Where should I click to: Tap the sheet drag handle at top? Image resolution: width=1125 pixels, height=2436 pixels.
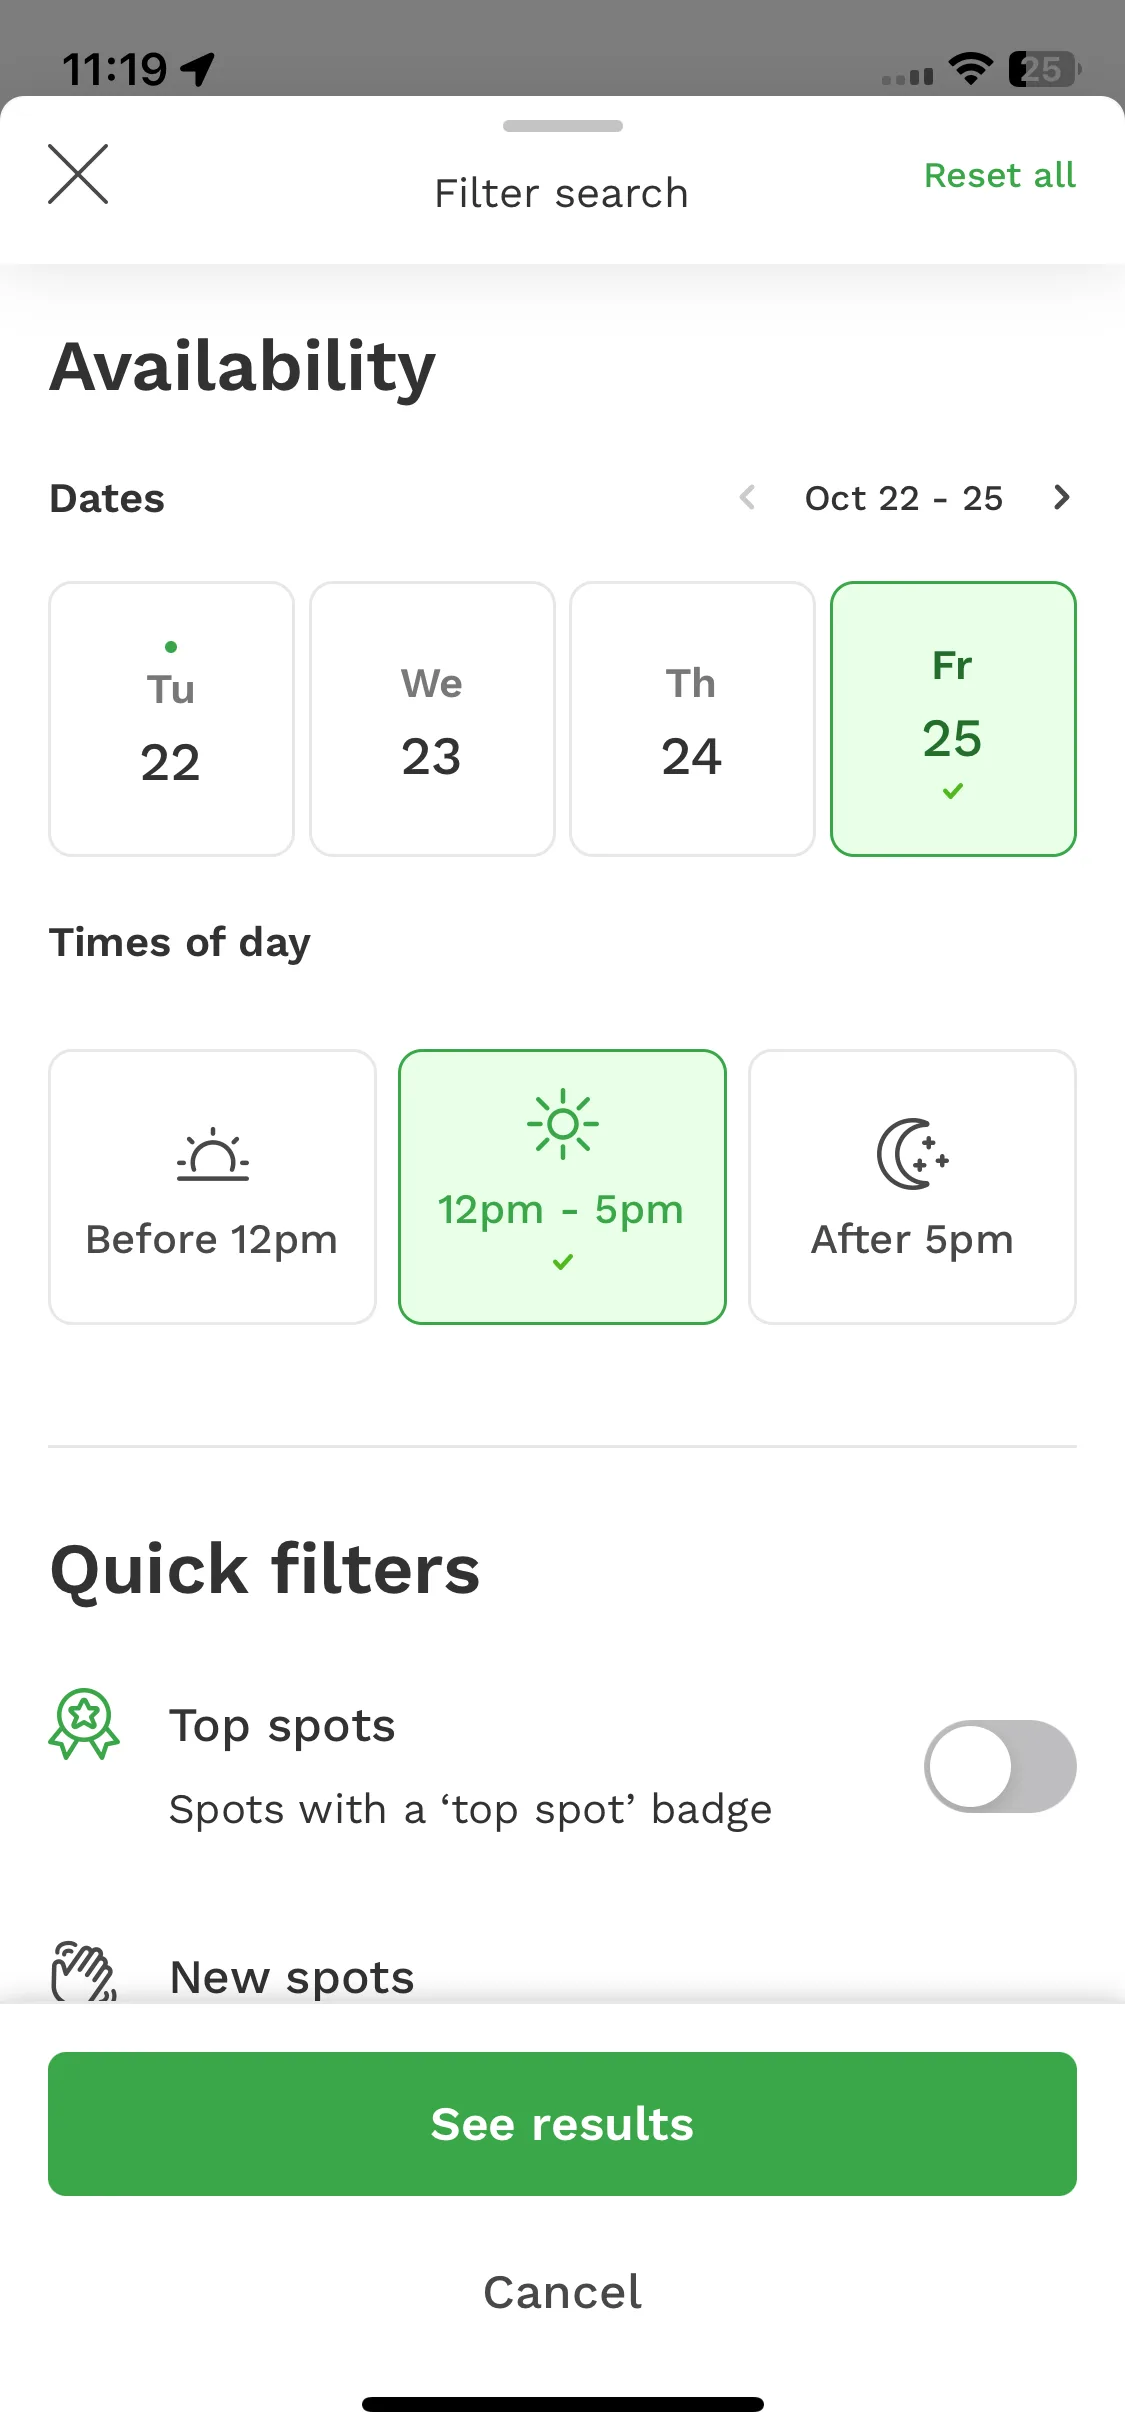tap(563, 126)
